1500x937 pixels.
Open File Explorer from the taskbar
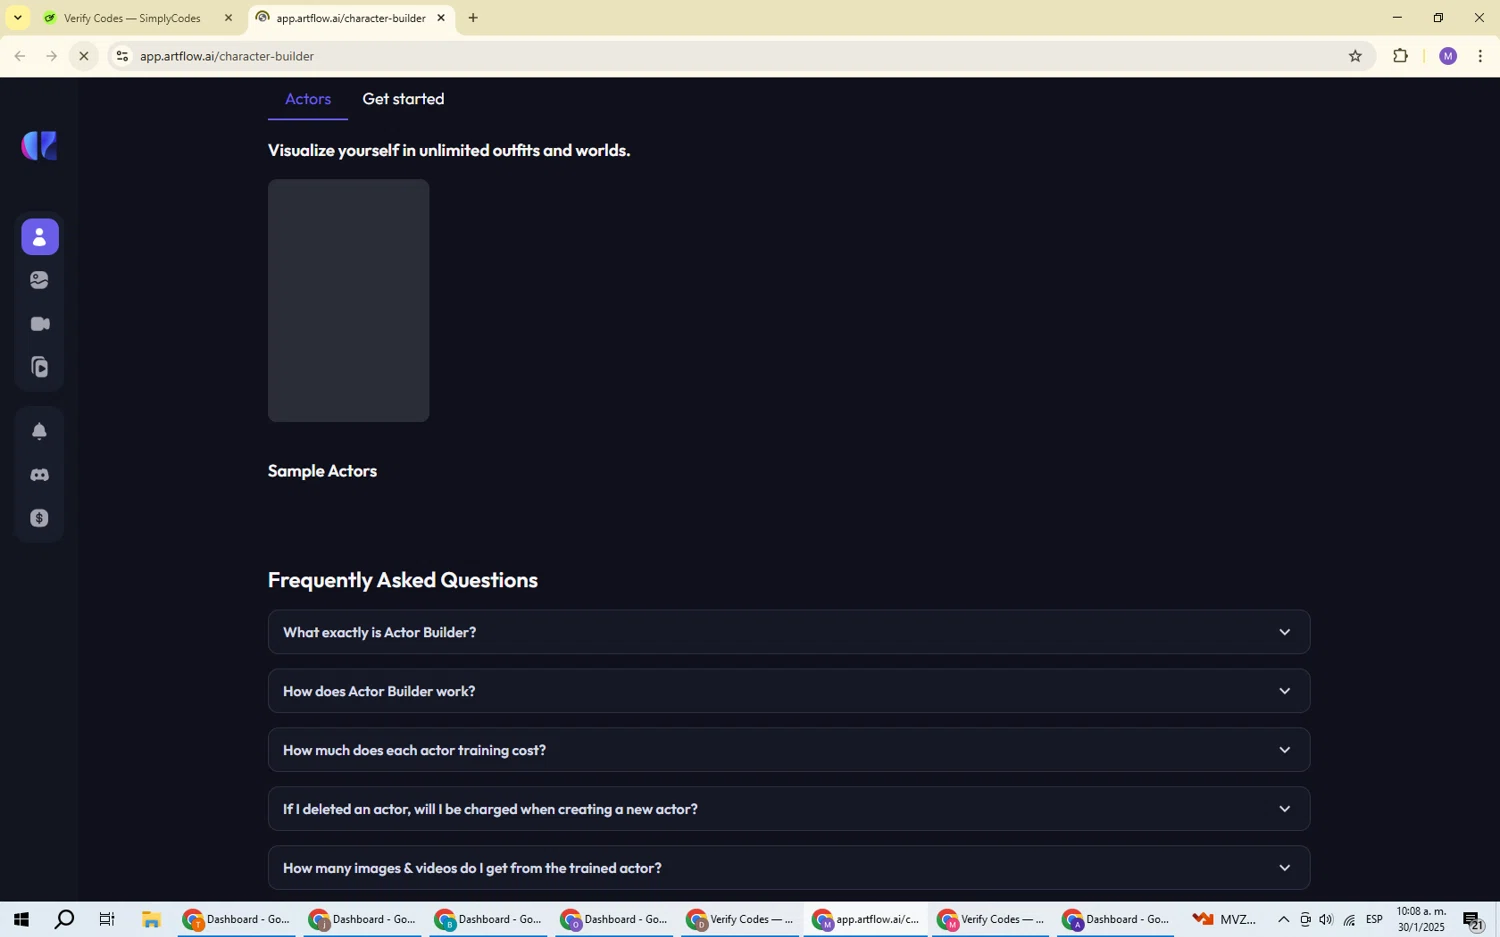click(x=151, y=920)
